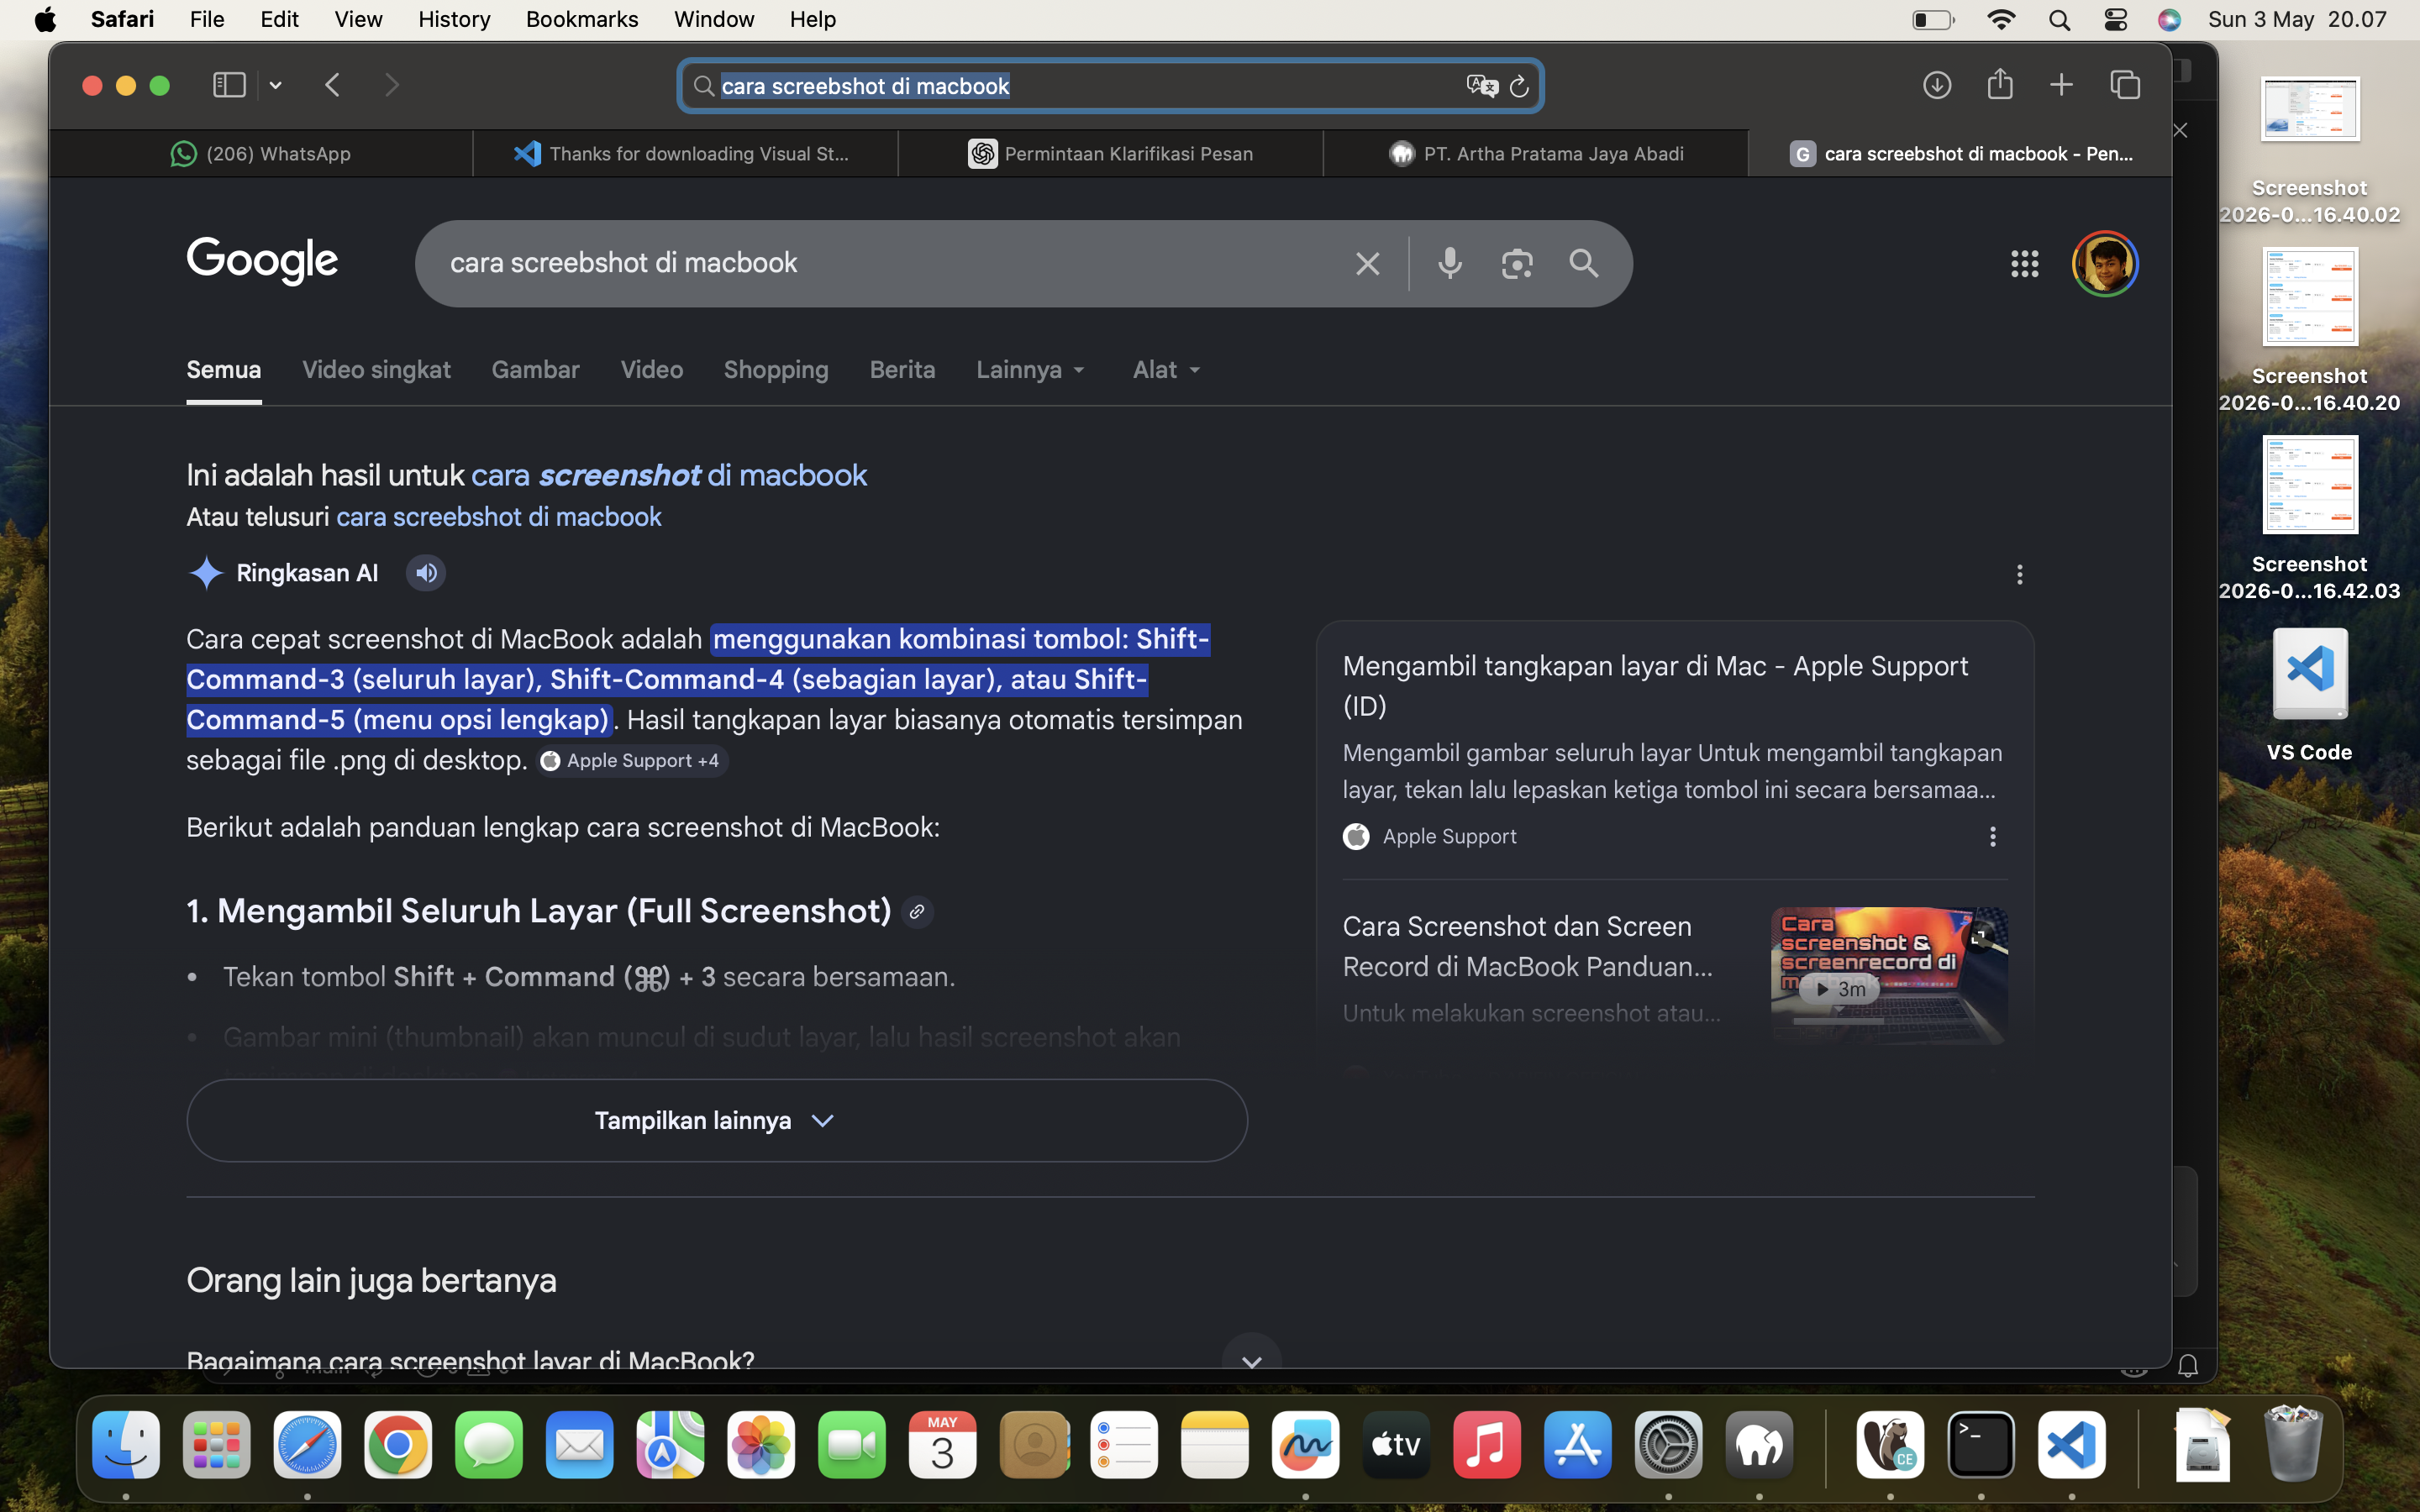The height and width of the screenshot is (1512, 2420).
Task: Open the Google apps grid
Action: 2025,263
